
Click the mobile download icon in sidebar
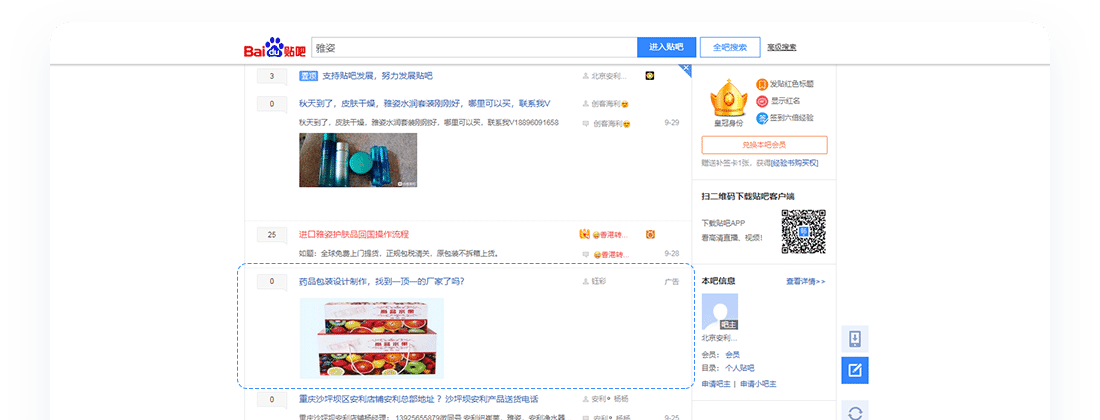[x=855, y=338]
